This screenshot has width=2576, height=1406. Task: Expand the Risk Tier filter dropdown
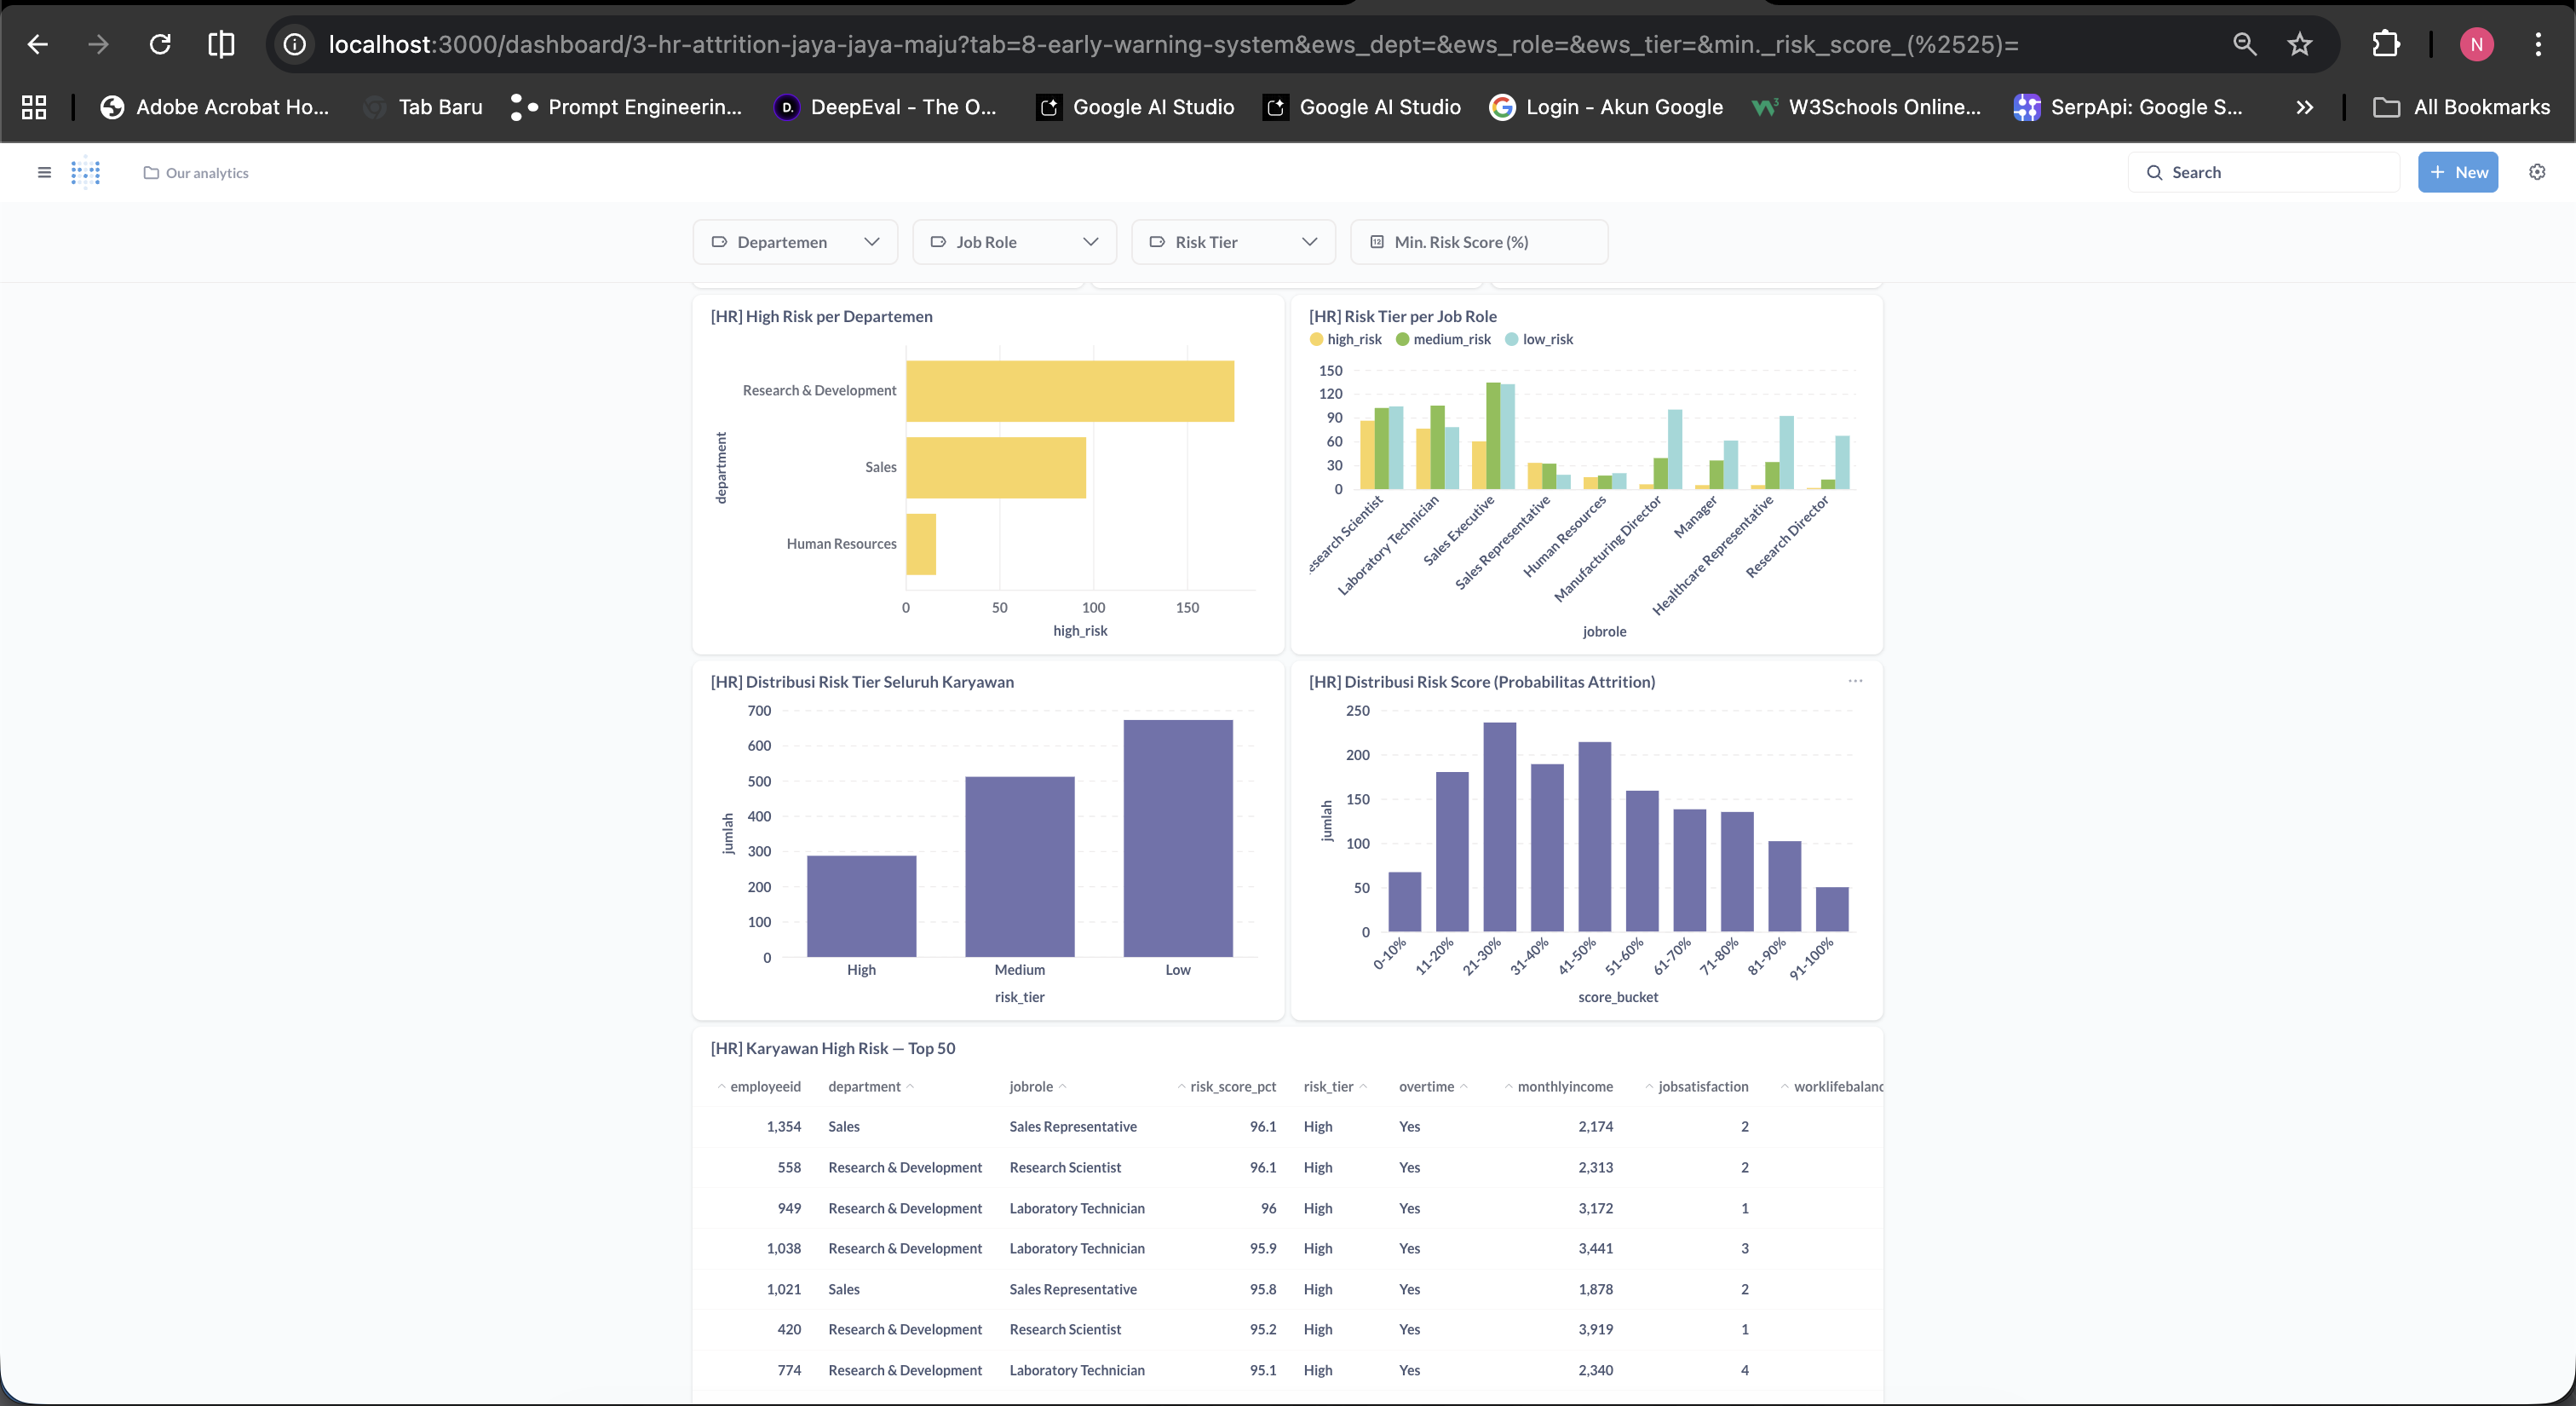(x=1233, y=242)
